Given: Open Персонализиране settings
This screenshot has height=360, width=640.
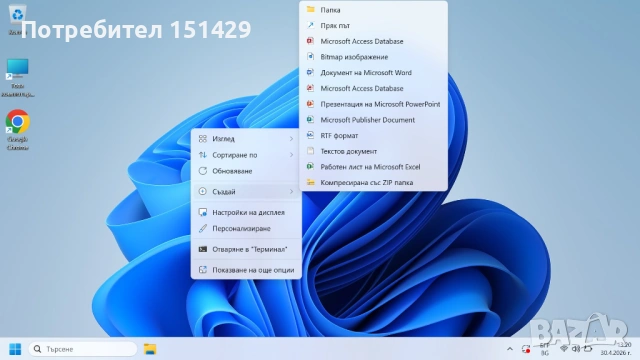Looking at the screenshot, I should click(246, 229).
